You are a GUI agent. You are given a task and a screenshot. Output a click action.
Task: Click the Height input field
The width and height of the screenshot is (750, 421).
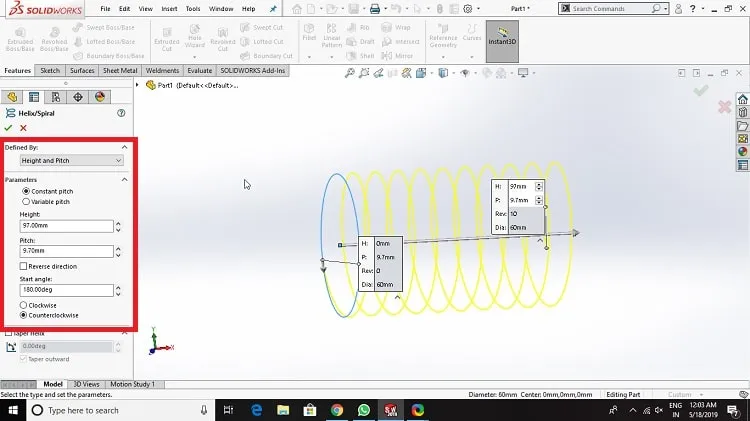pyautogui.click(x=66, y=226)
